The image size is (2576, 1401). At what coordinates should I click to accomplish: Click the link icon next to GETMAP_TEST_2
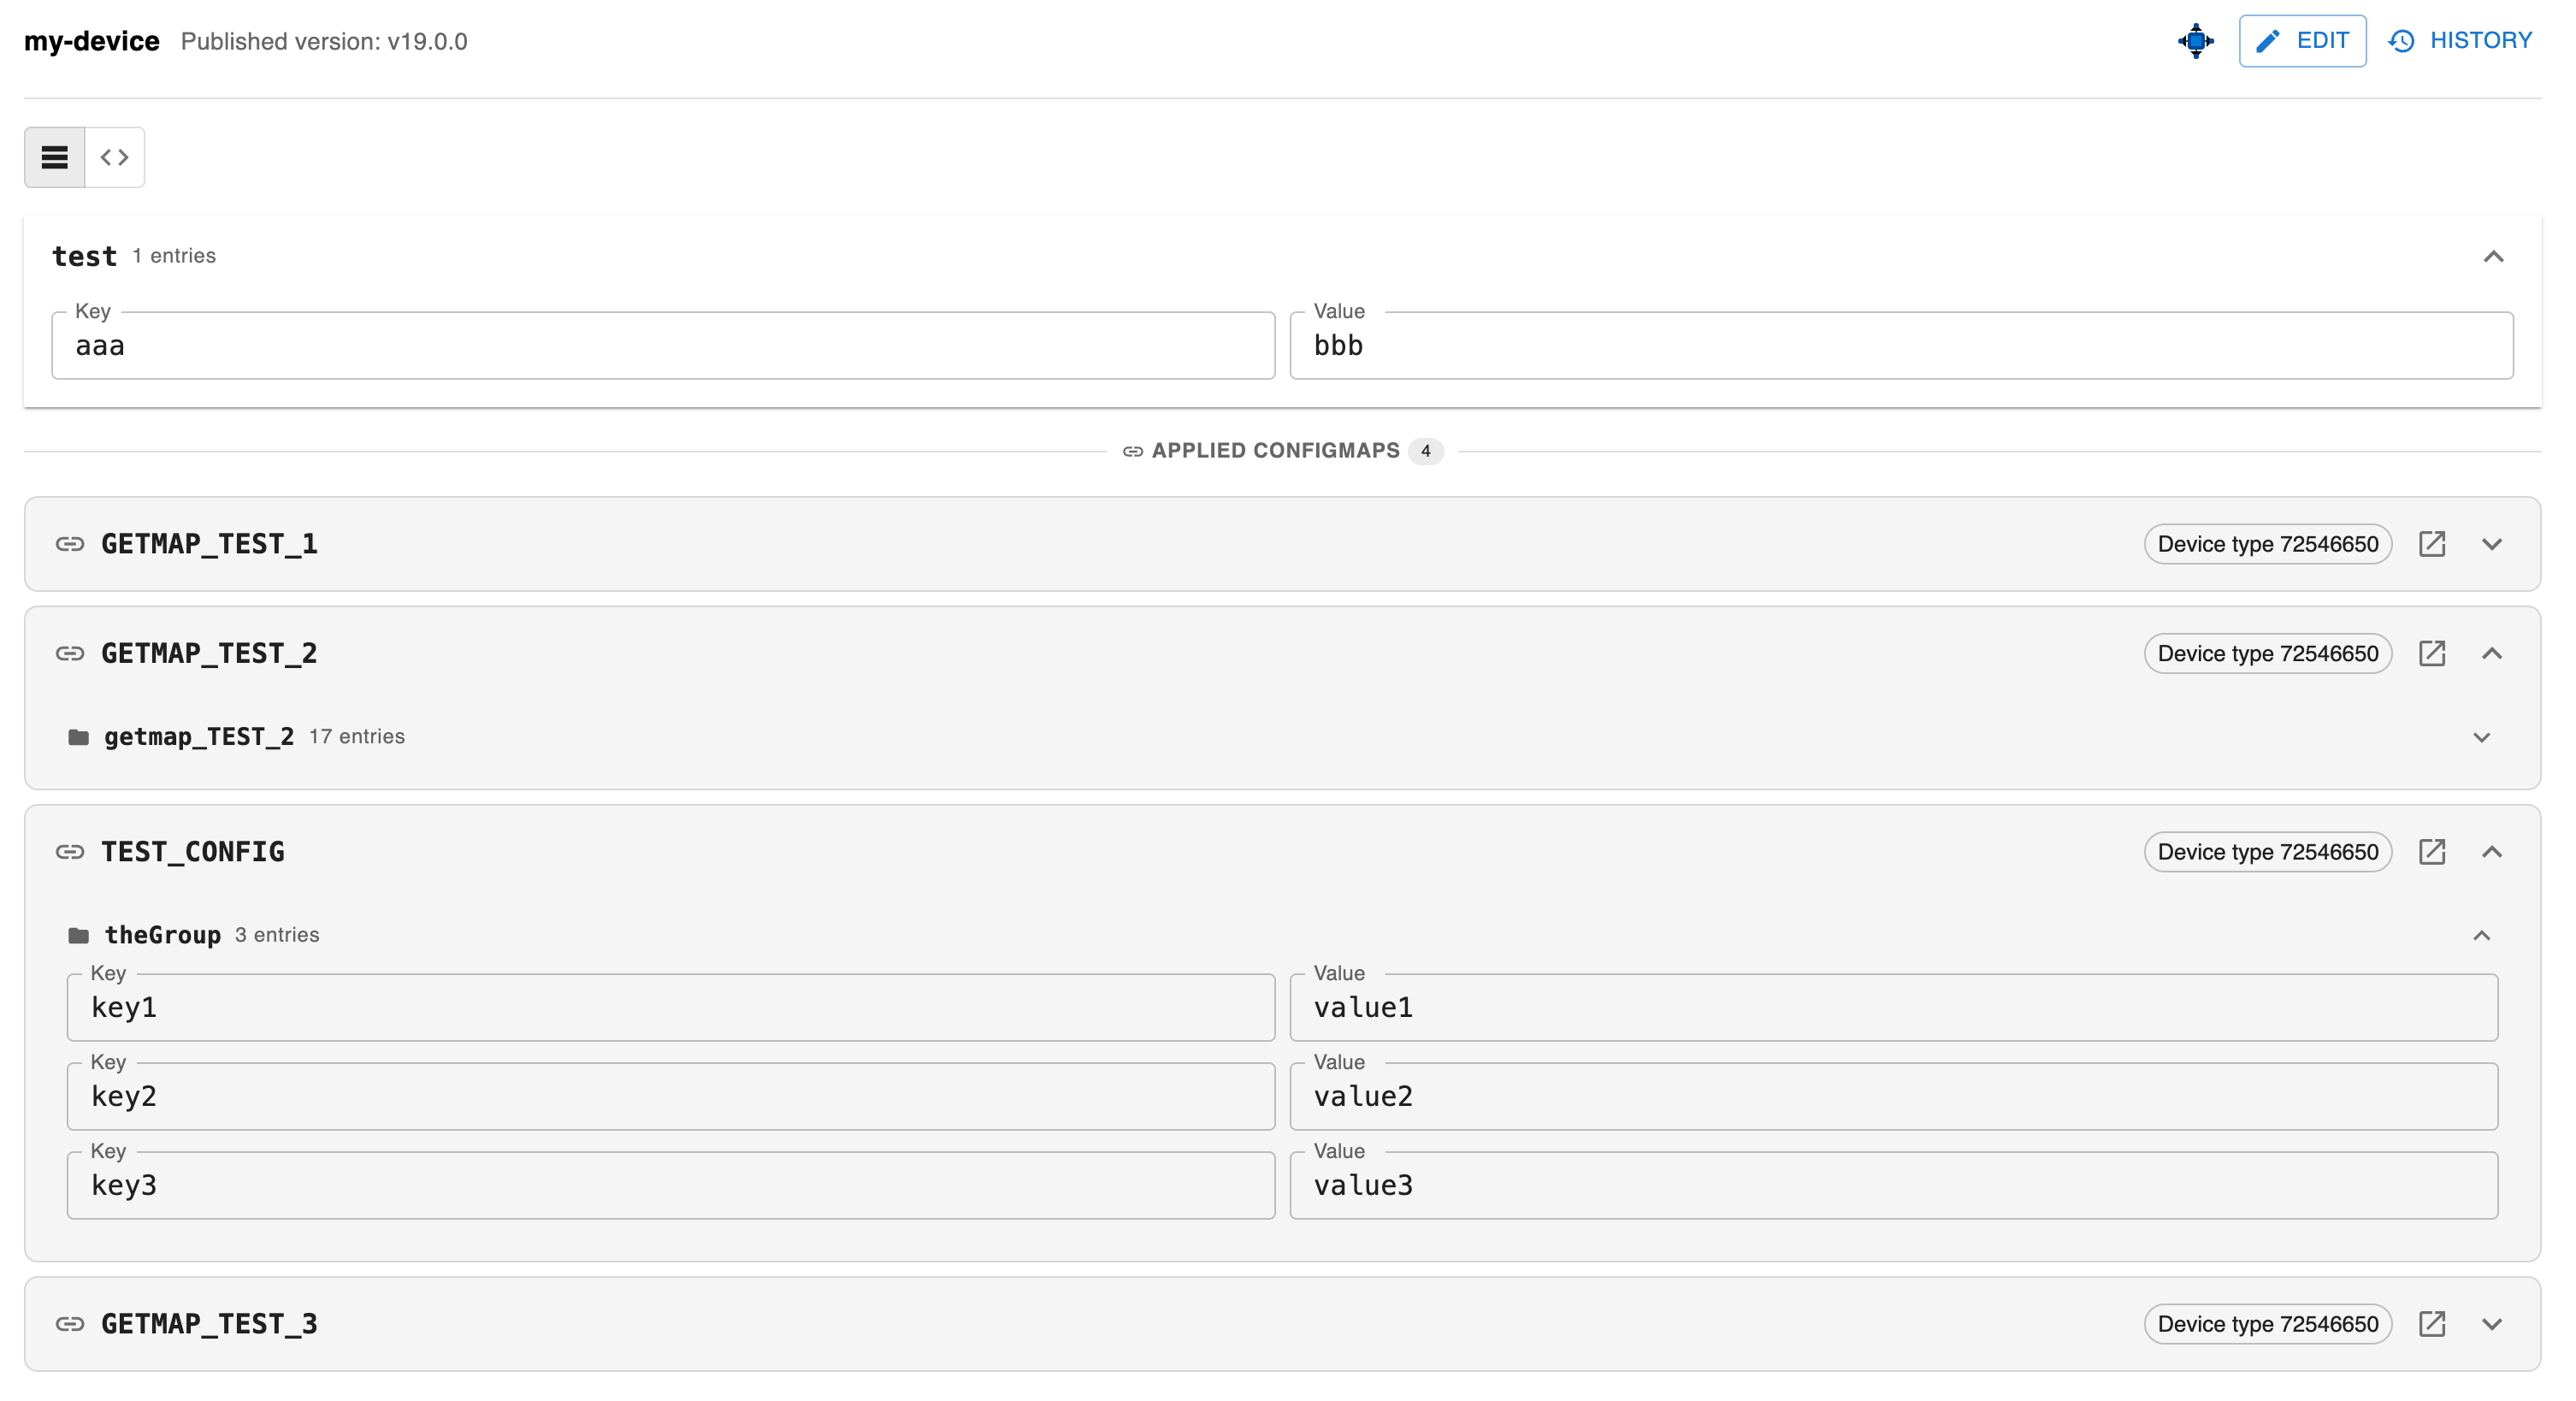pos(70,653)
